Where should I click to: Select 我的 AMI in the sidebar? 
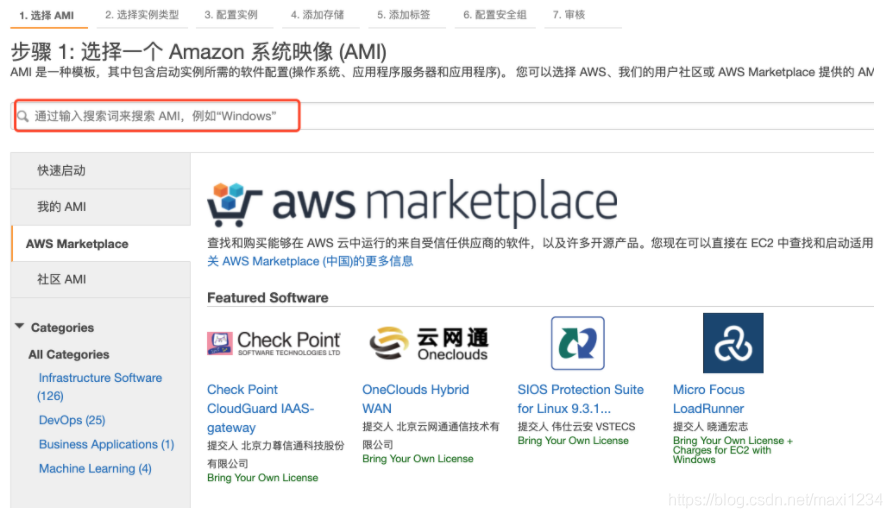point(101,207)
